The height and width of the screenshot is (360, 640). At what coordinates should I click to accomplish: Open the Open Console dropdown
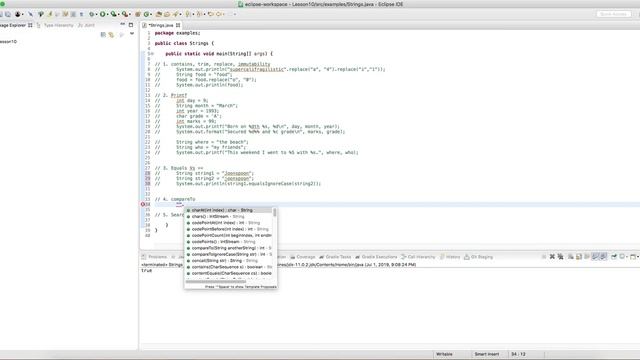tap(638, 257)
